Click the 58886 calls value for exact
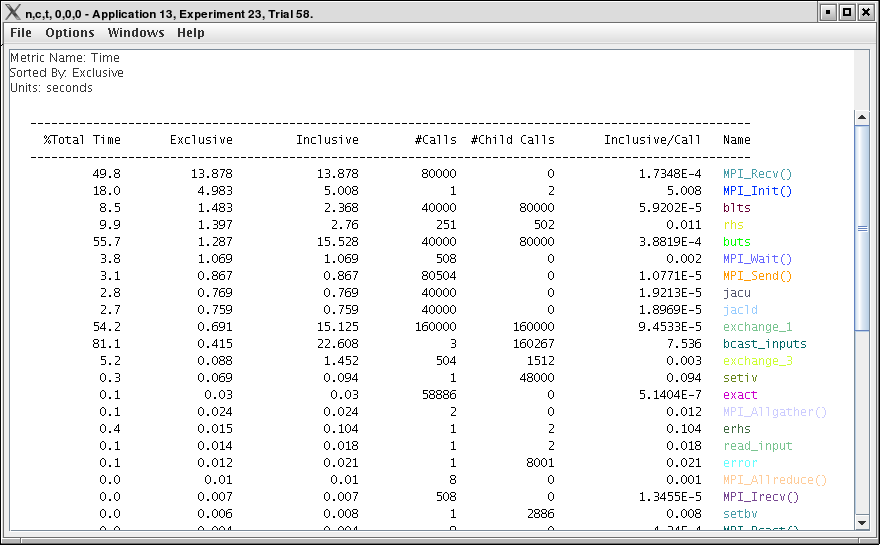 [x=439, y=395]
